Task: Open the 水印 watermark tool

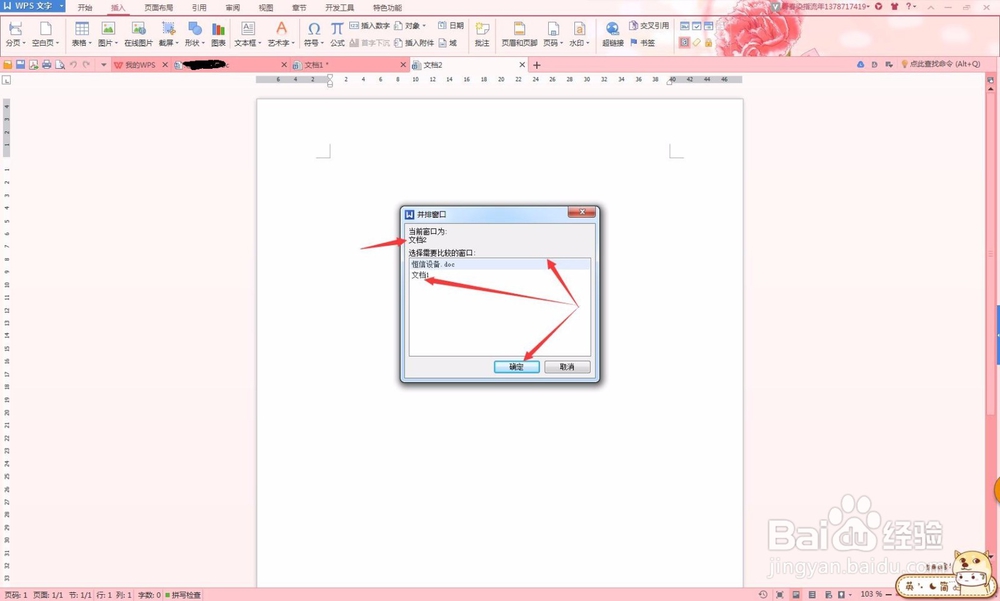Action: tap(579, 34)
